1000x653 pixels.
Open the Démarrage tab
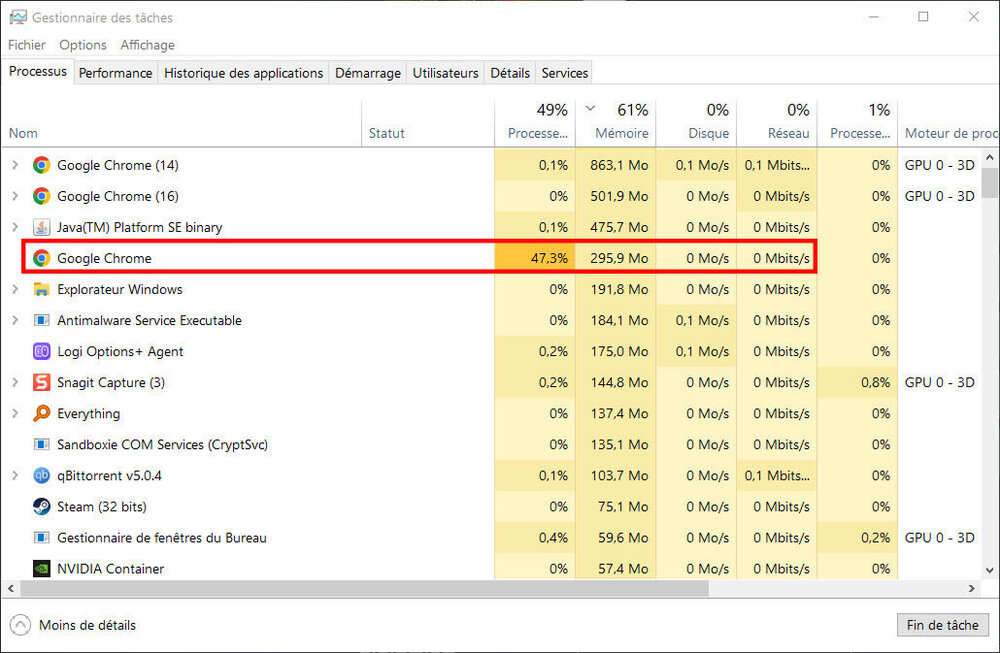[367, 73]
